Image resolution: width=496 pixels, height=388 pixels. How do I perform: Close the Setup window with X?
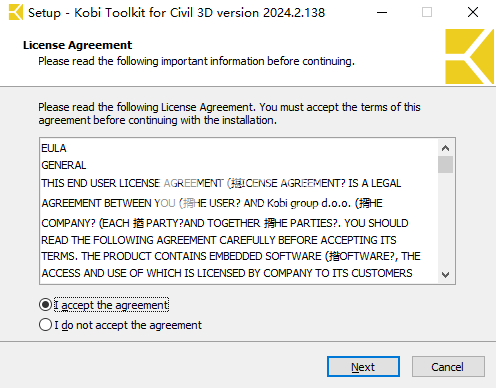pos(473,13)
